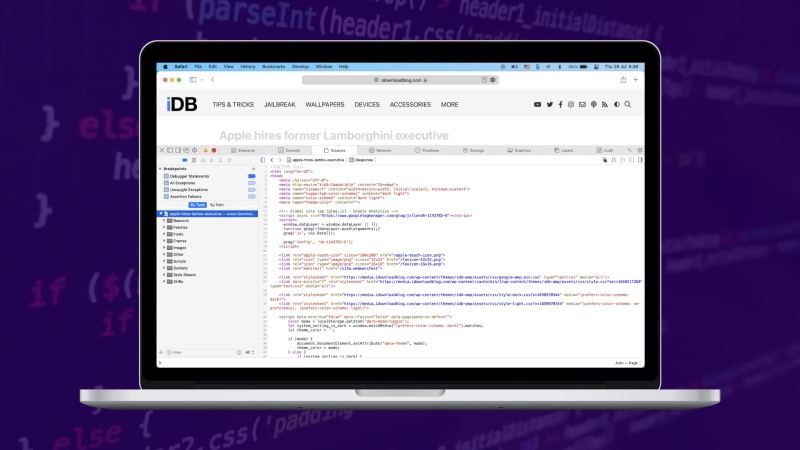Image resolution: width=800 pixels, height=450 pixels.
Task: Open Web Inspector settings gear icon
Action: (640, 151)
